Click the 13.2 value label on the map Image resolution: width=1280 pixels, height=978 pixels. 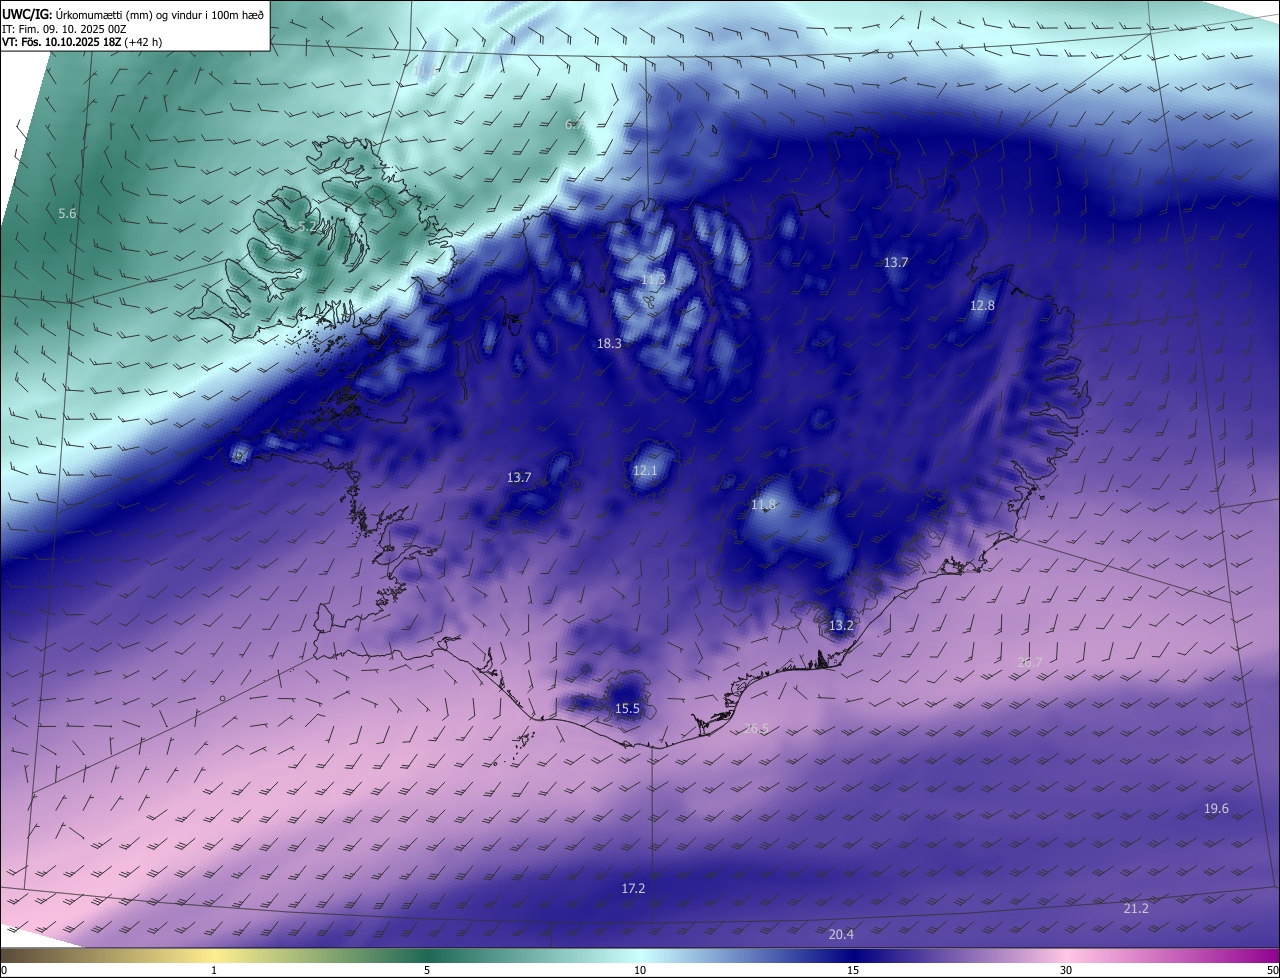tap(841, 626)
